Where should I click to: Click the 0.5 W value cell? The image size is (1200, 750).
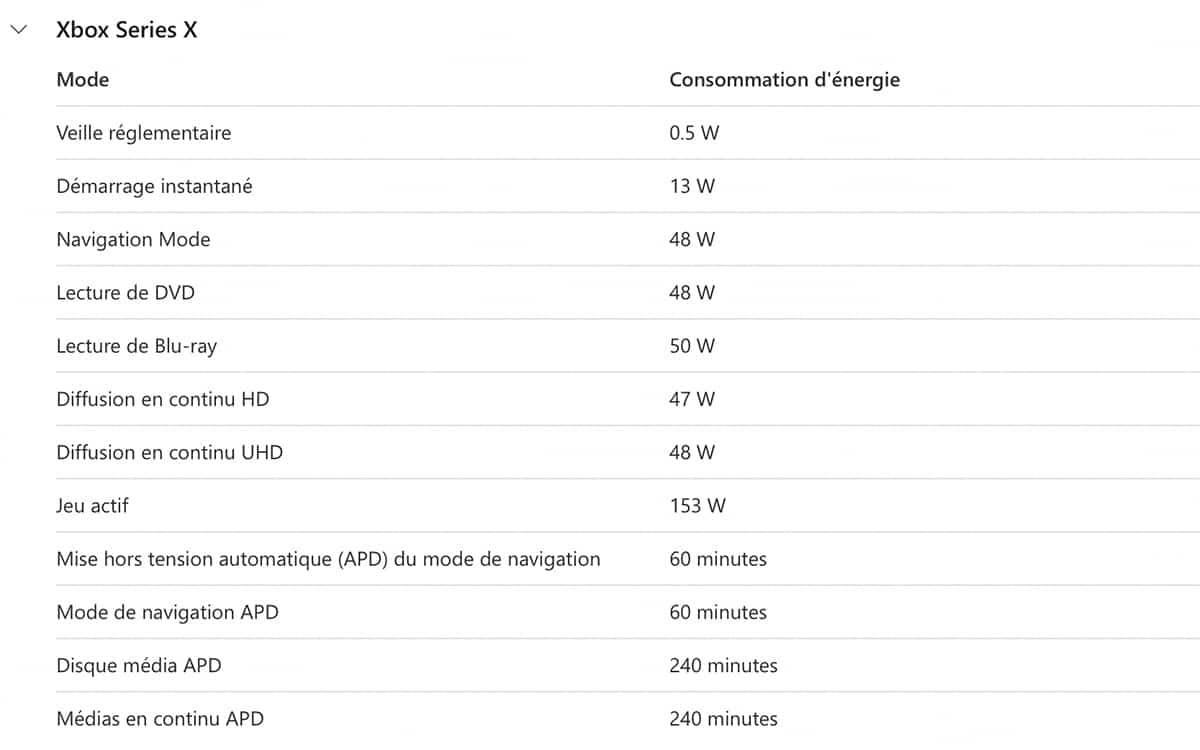tap(694, 133)
